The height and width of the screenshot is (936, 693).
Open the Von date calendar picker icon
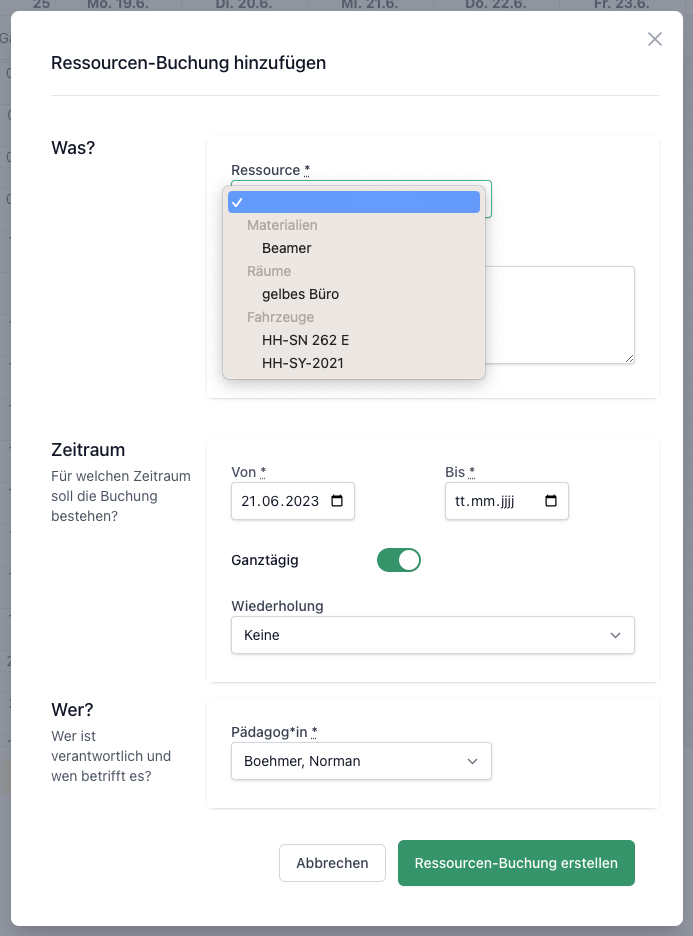(x=337, y=501)
